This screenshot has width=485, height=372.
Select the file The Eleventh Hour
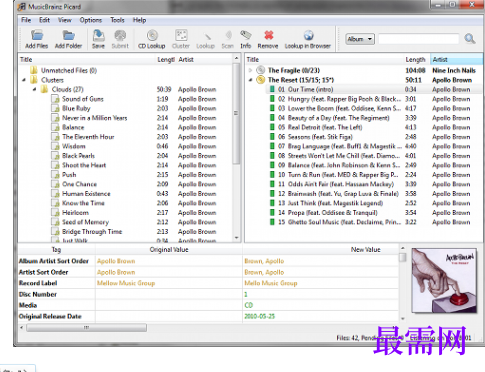point(88,137)
